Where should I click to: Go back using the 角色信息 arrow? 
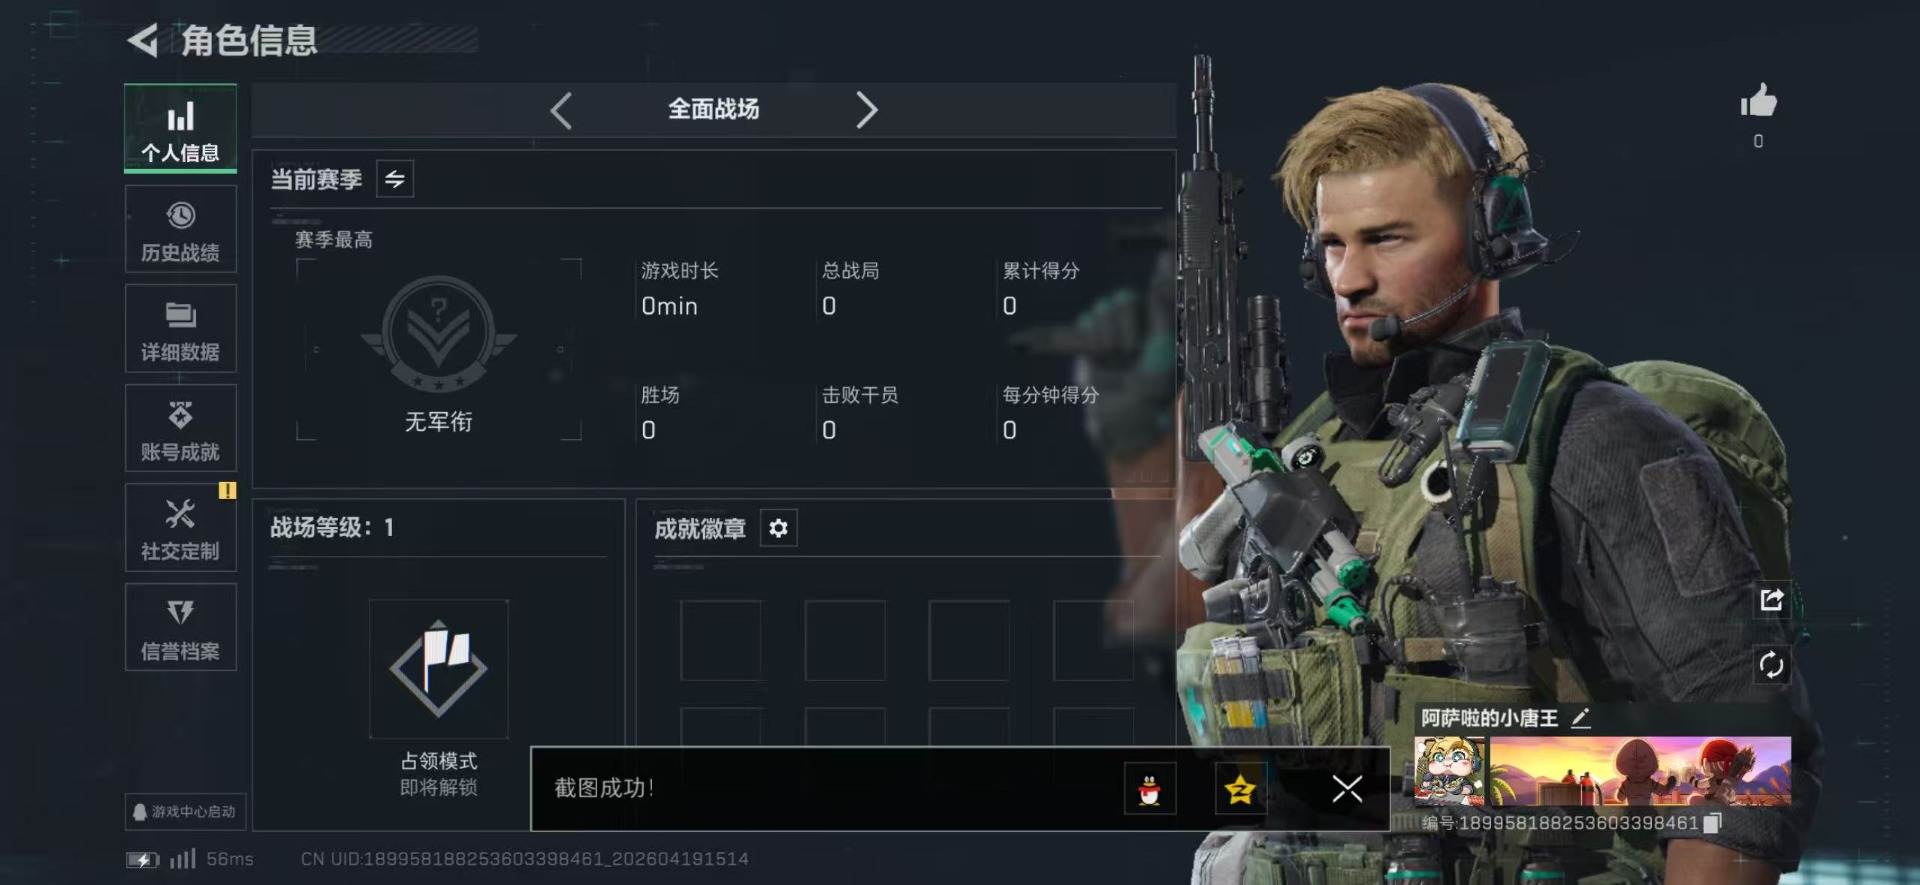point(143,41)
